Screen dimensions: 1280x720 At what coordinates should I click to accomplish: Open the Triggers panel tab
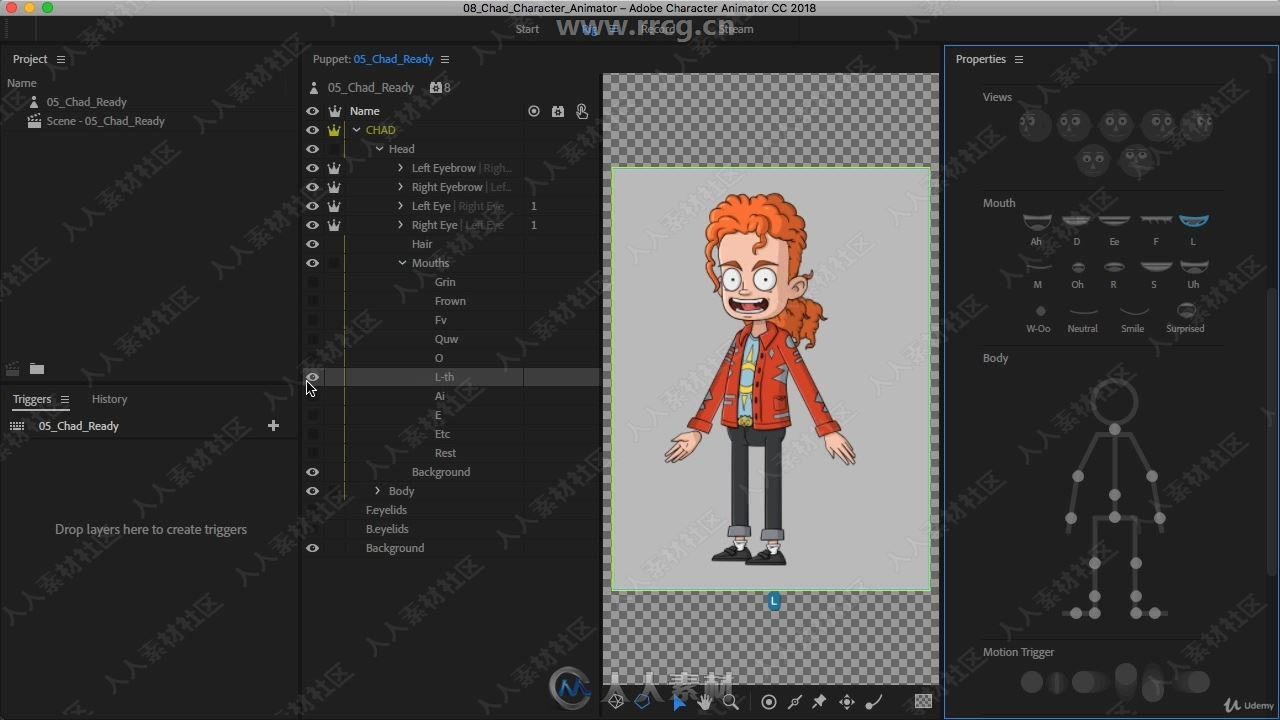pyautogui.click(x=32, y=399)
